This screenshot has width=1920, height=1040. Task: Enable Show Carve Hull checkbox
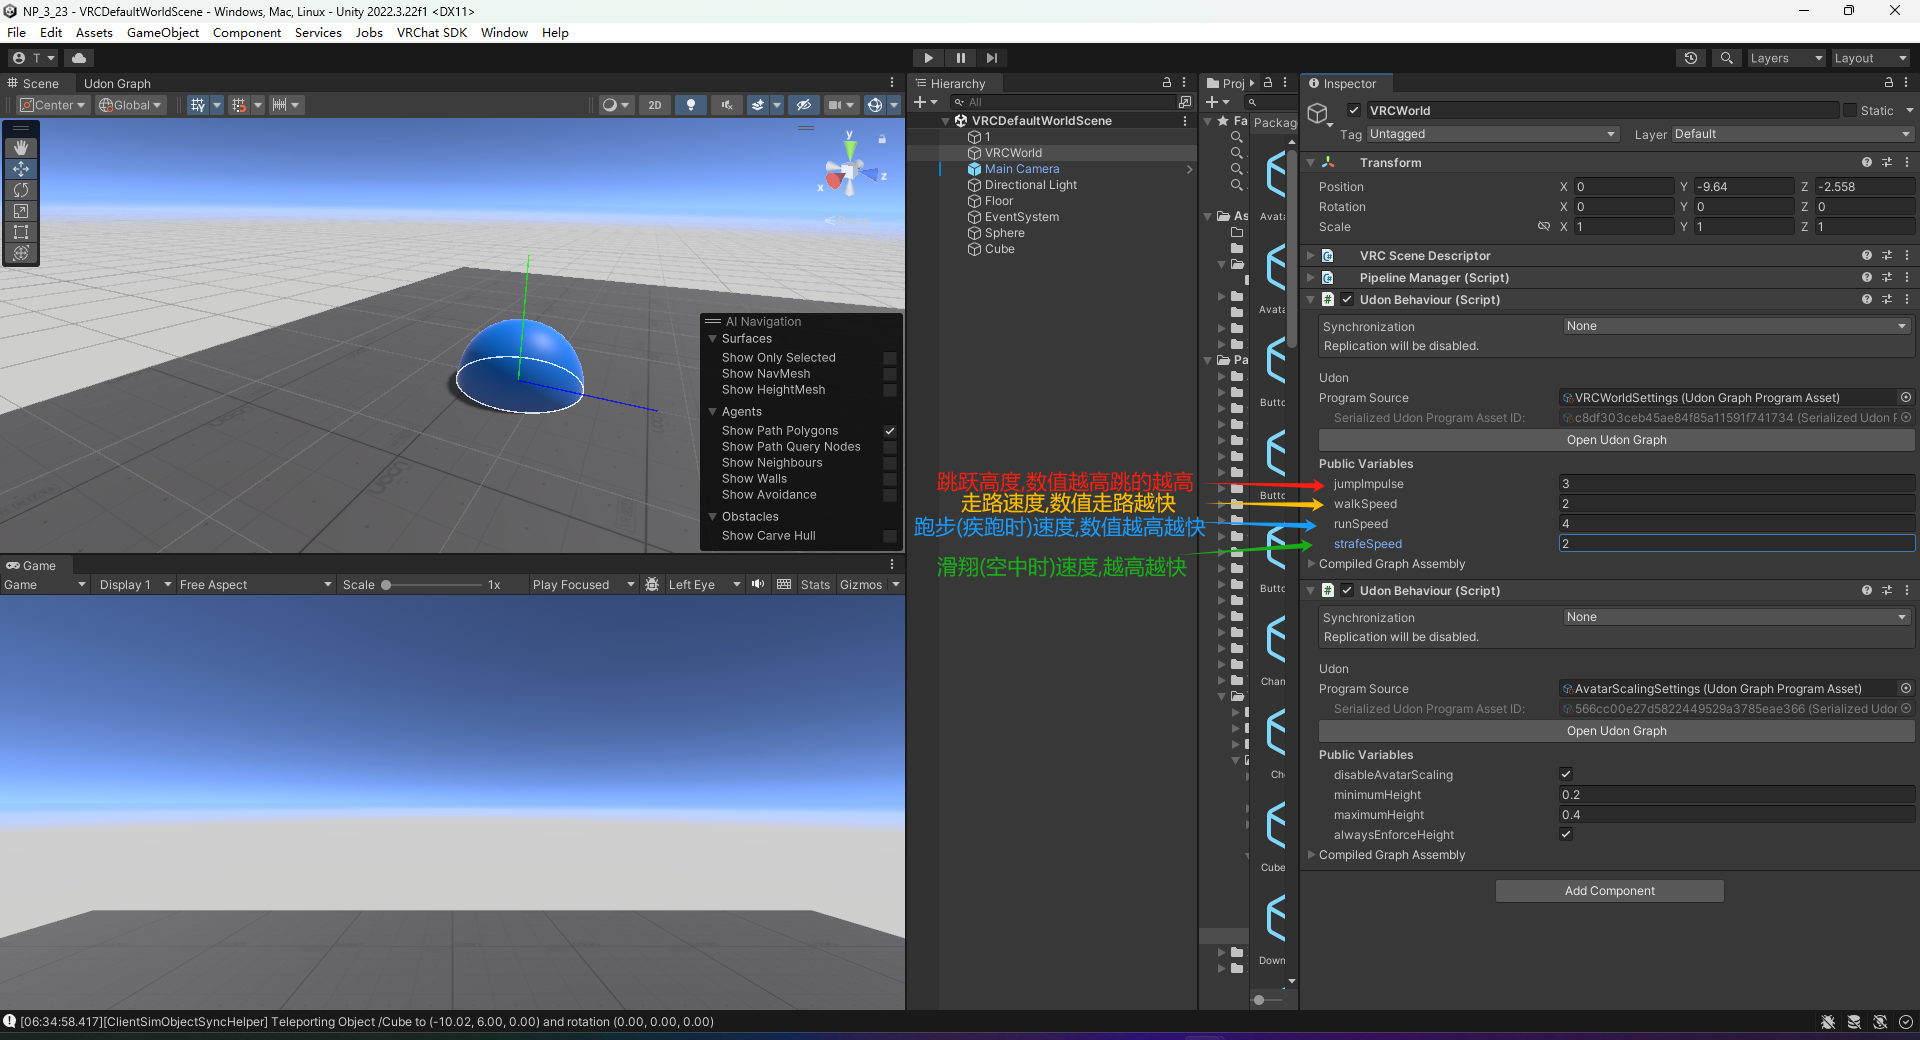point(890,536)
